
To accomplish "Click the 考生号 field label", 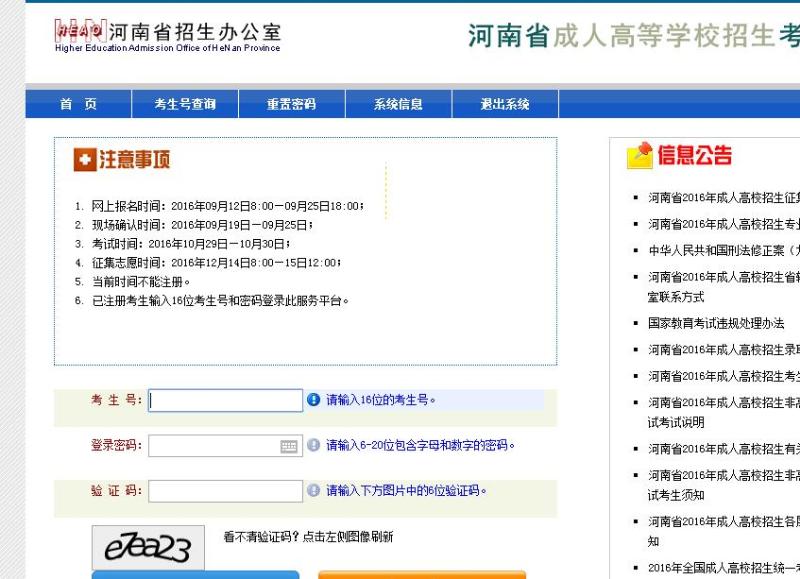I will pyautogui.click(x=117, y=399).
